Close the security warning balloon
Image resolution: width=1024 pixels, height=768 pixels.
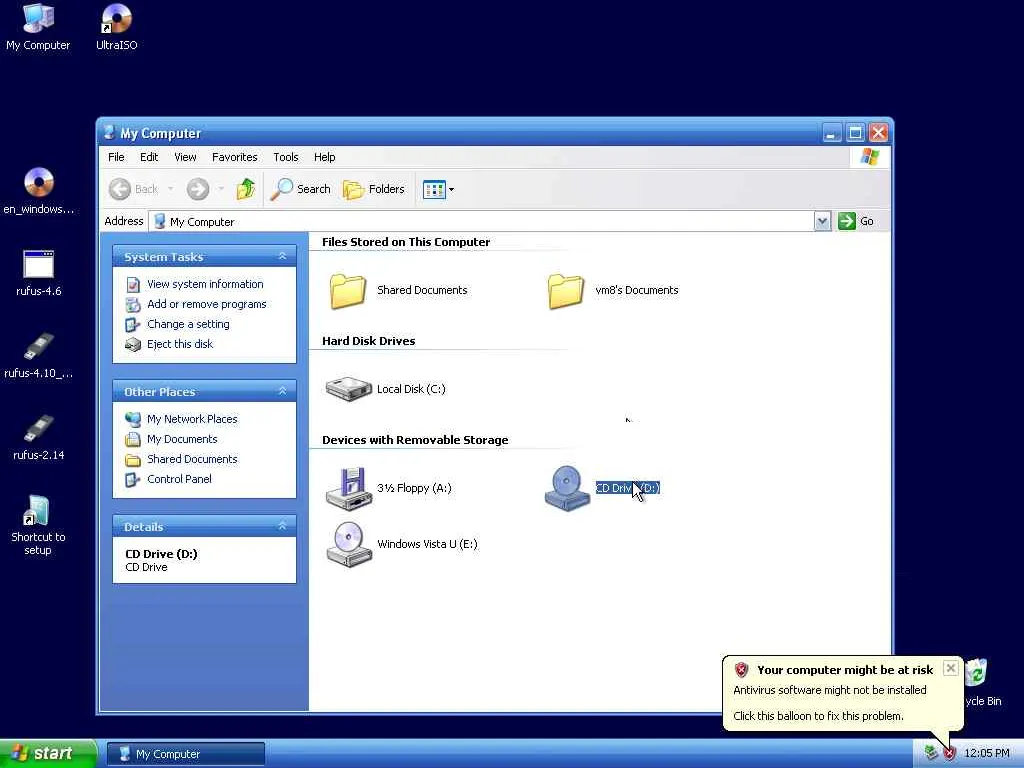click(x=951, y=668)
